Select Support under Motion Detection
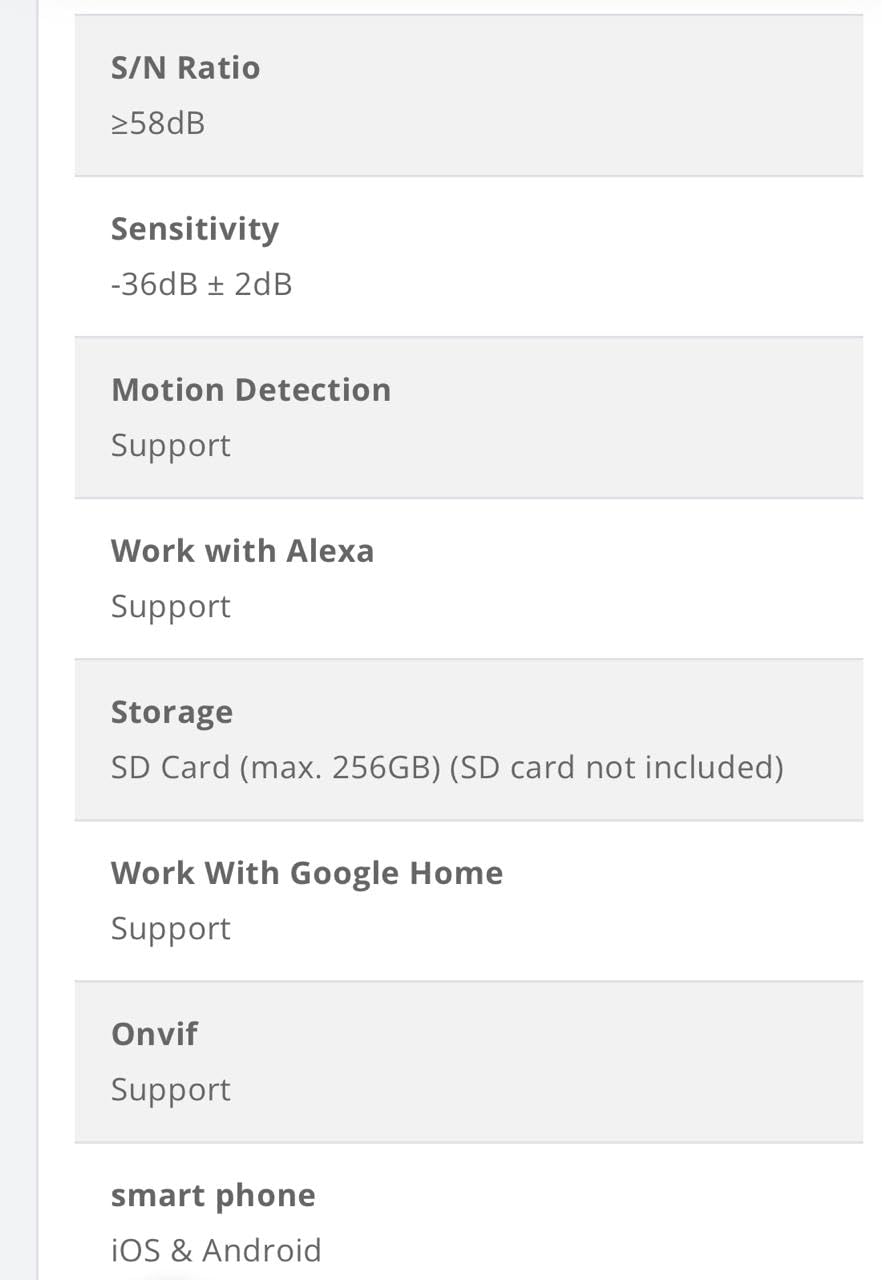Viewport: 882px width, 1280px height. click(x=170, y=446)
